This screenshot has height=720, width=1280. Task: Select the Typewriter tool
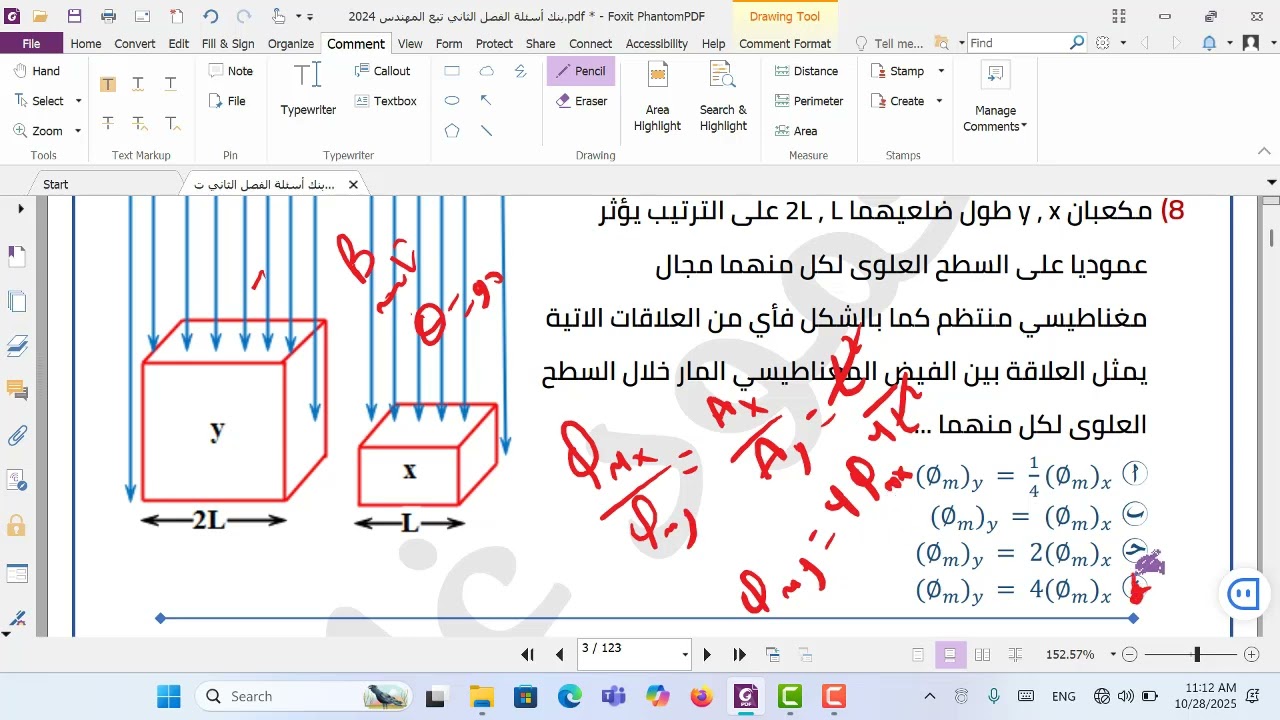point(308,90)
